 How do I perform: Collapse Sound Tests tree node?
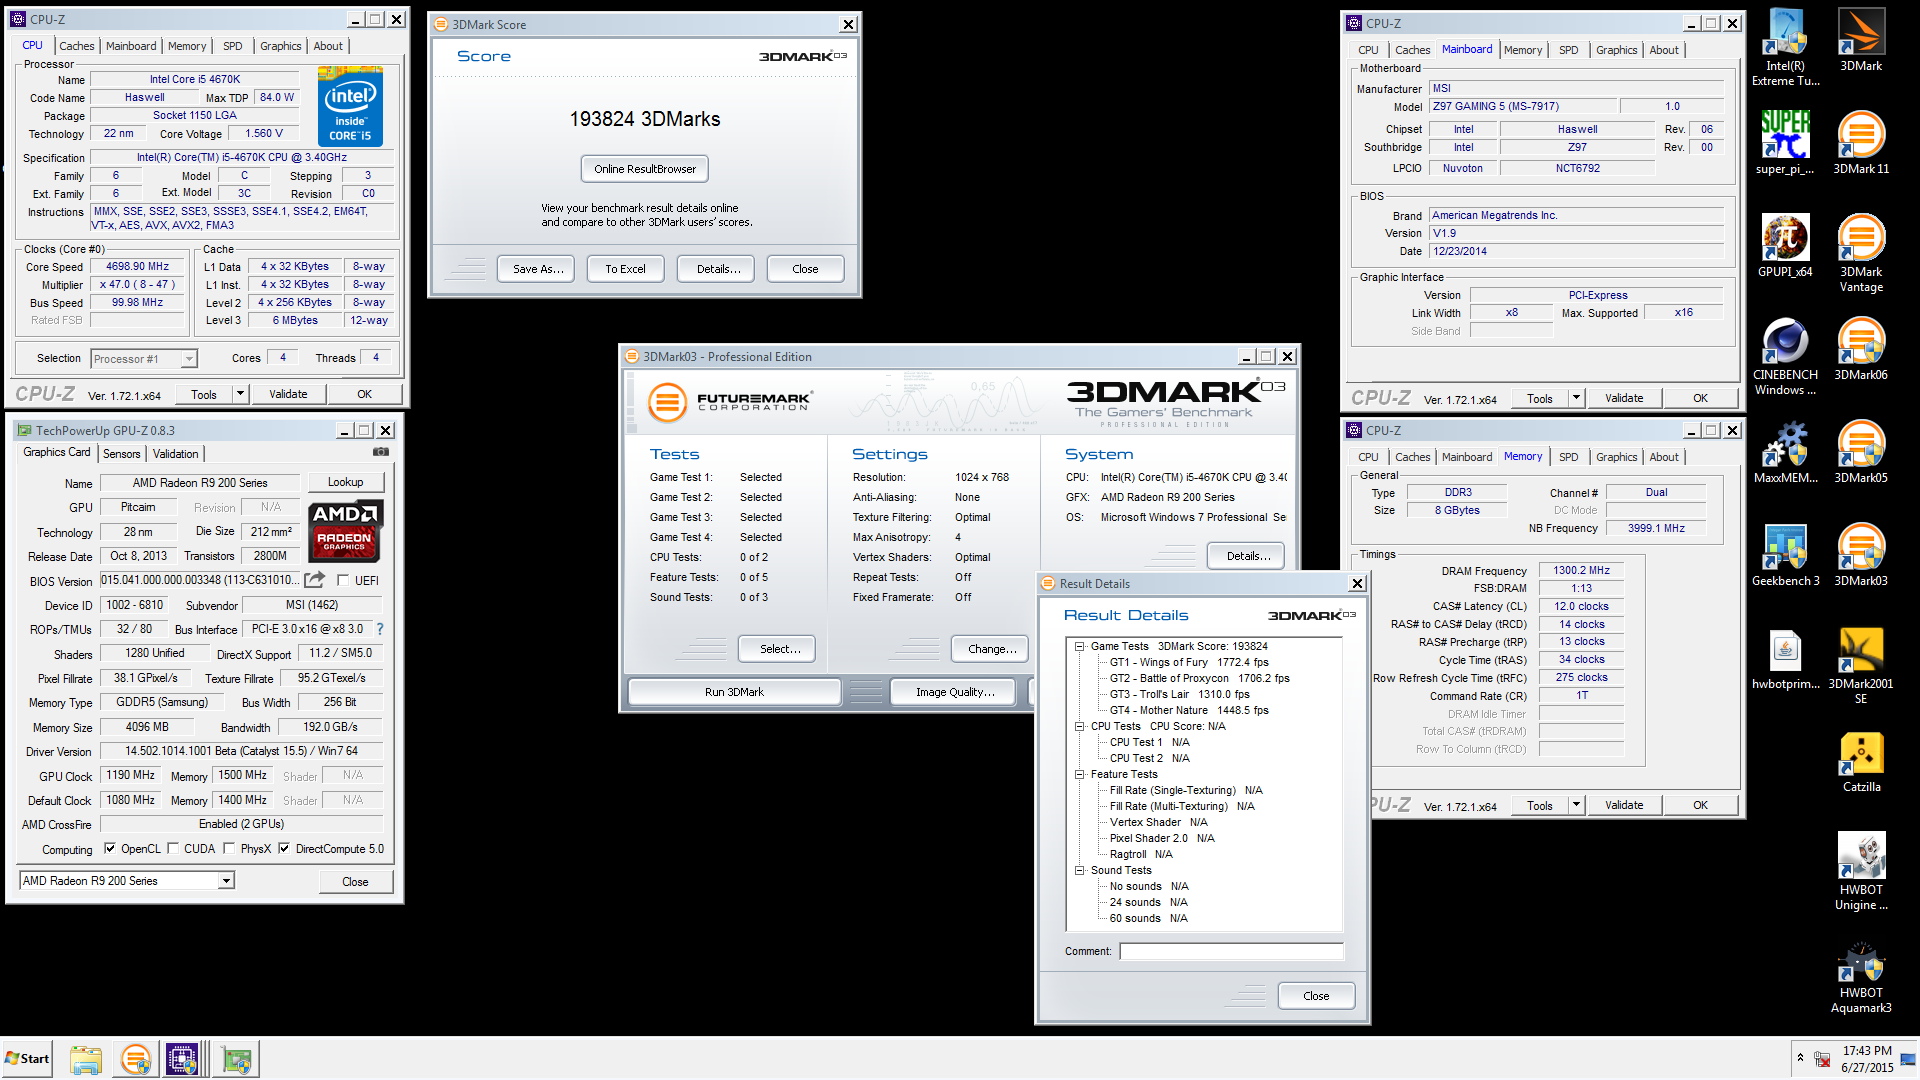[1080, 871]
